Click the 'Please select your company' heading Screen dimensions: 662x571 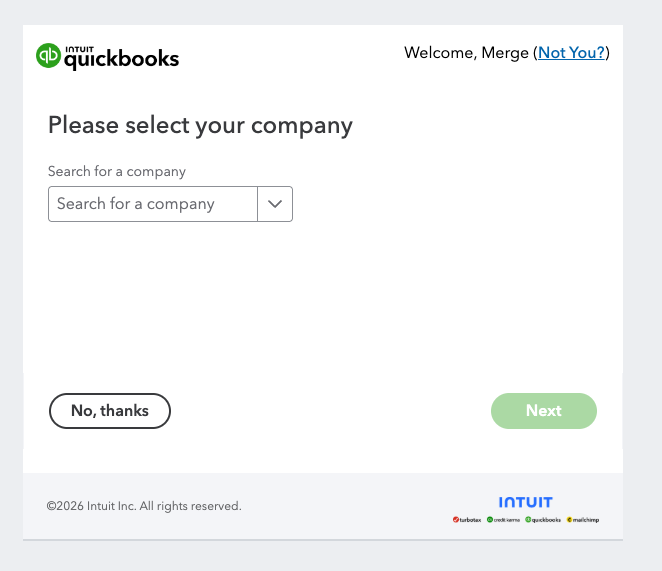[x=200, y=126]
